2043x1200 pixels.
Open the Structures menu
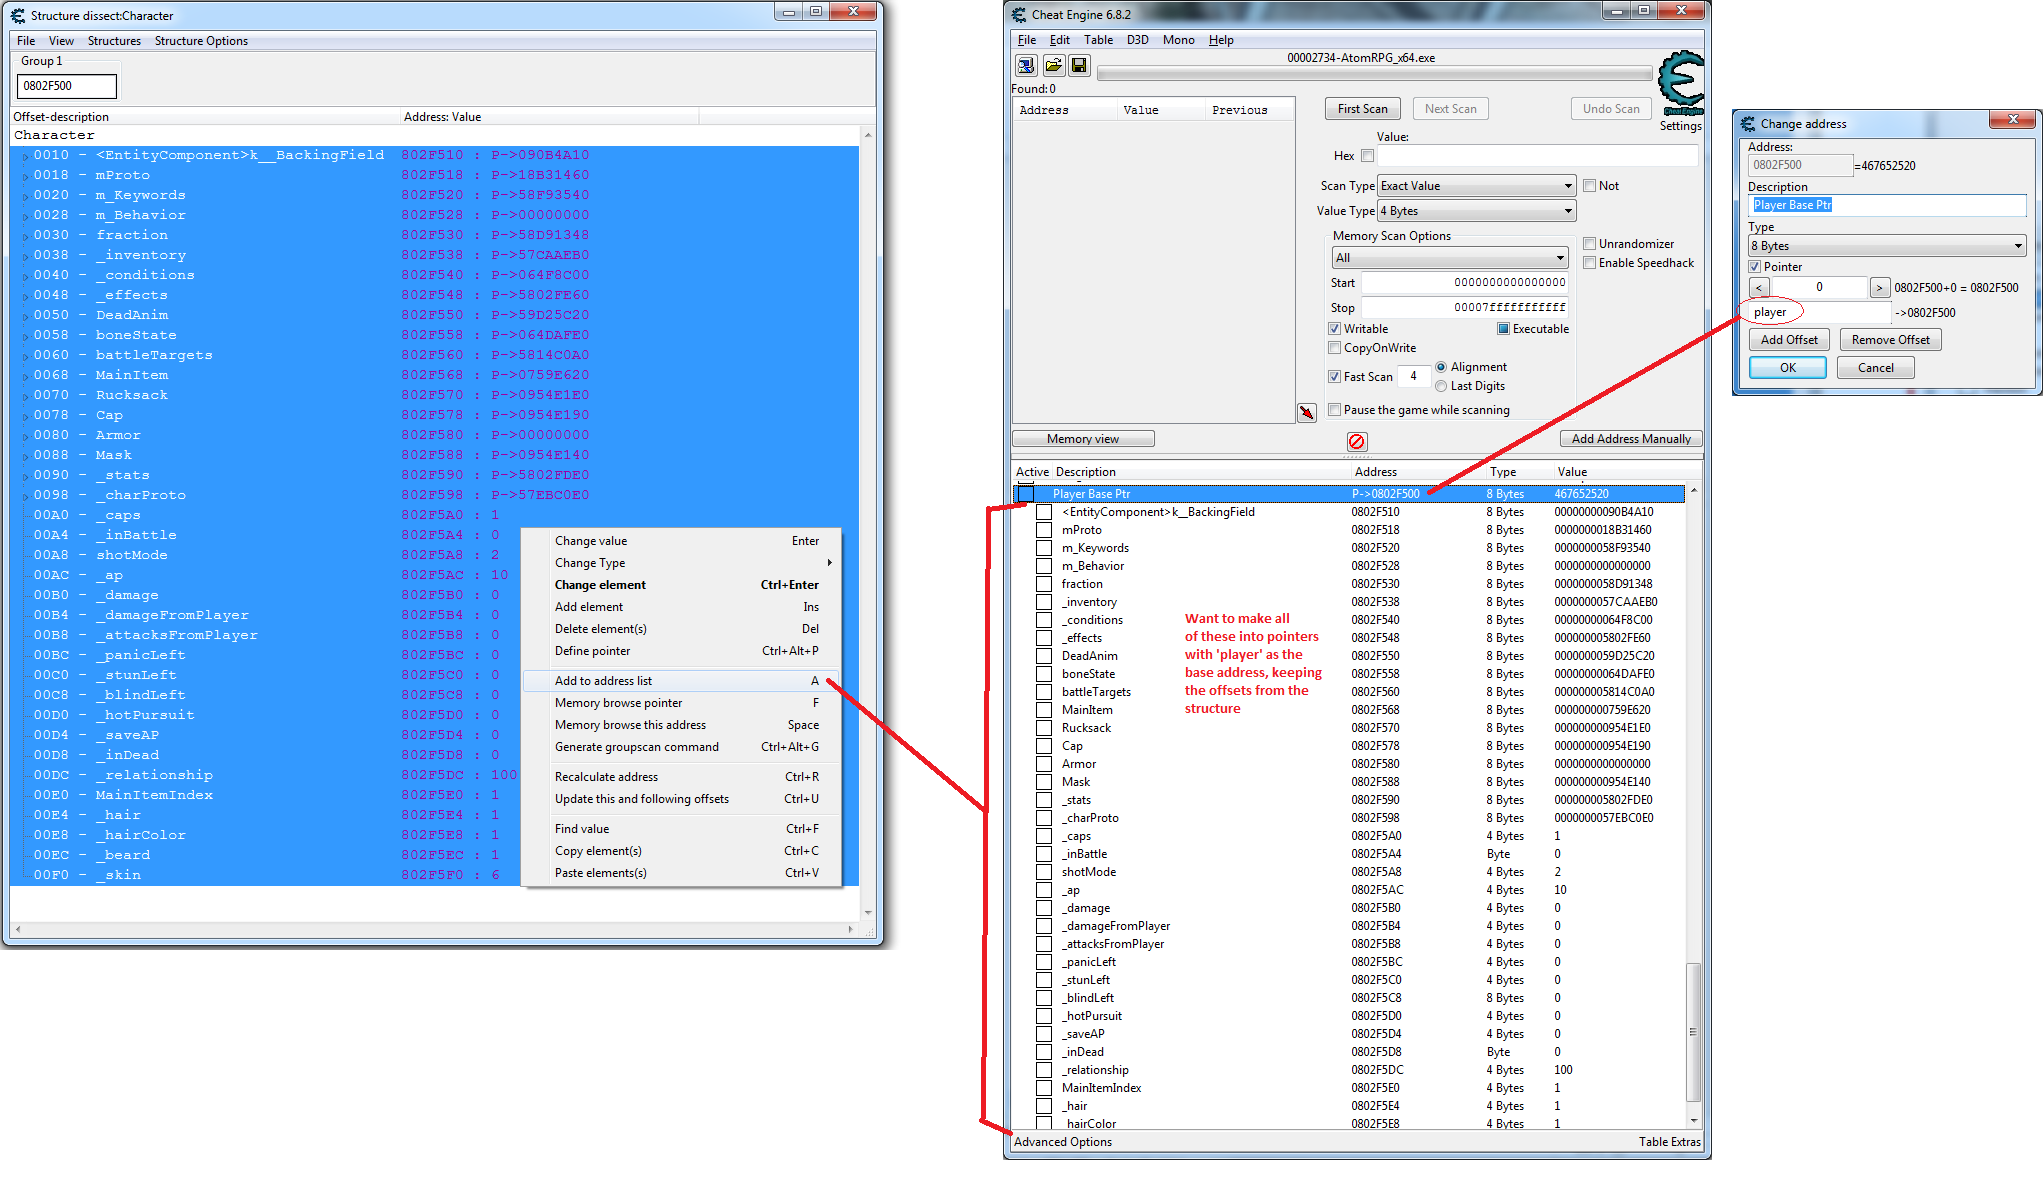coord(114,41)
